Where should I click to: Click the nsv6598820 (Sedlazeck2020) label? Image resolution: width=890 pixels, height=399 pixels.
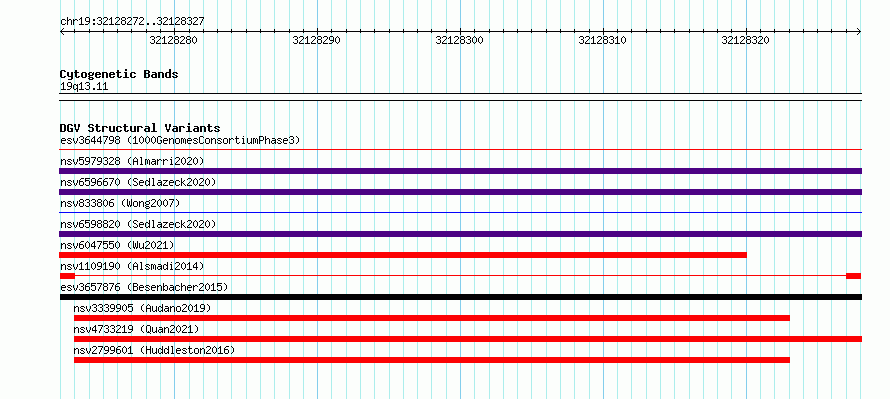[138, 224]
